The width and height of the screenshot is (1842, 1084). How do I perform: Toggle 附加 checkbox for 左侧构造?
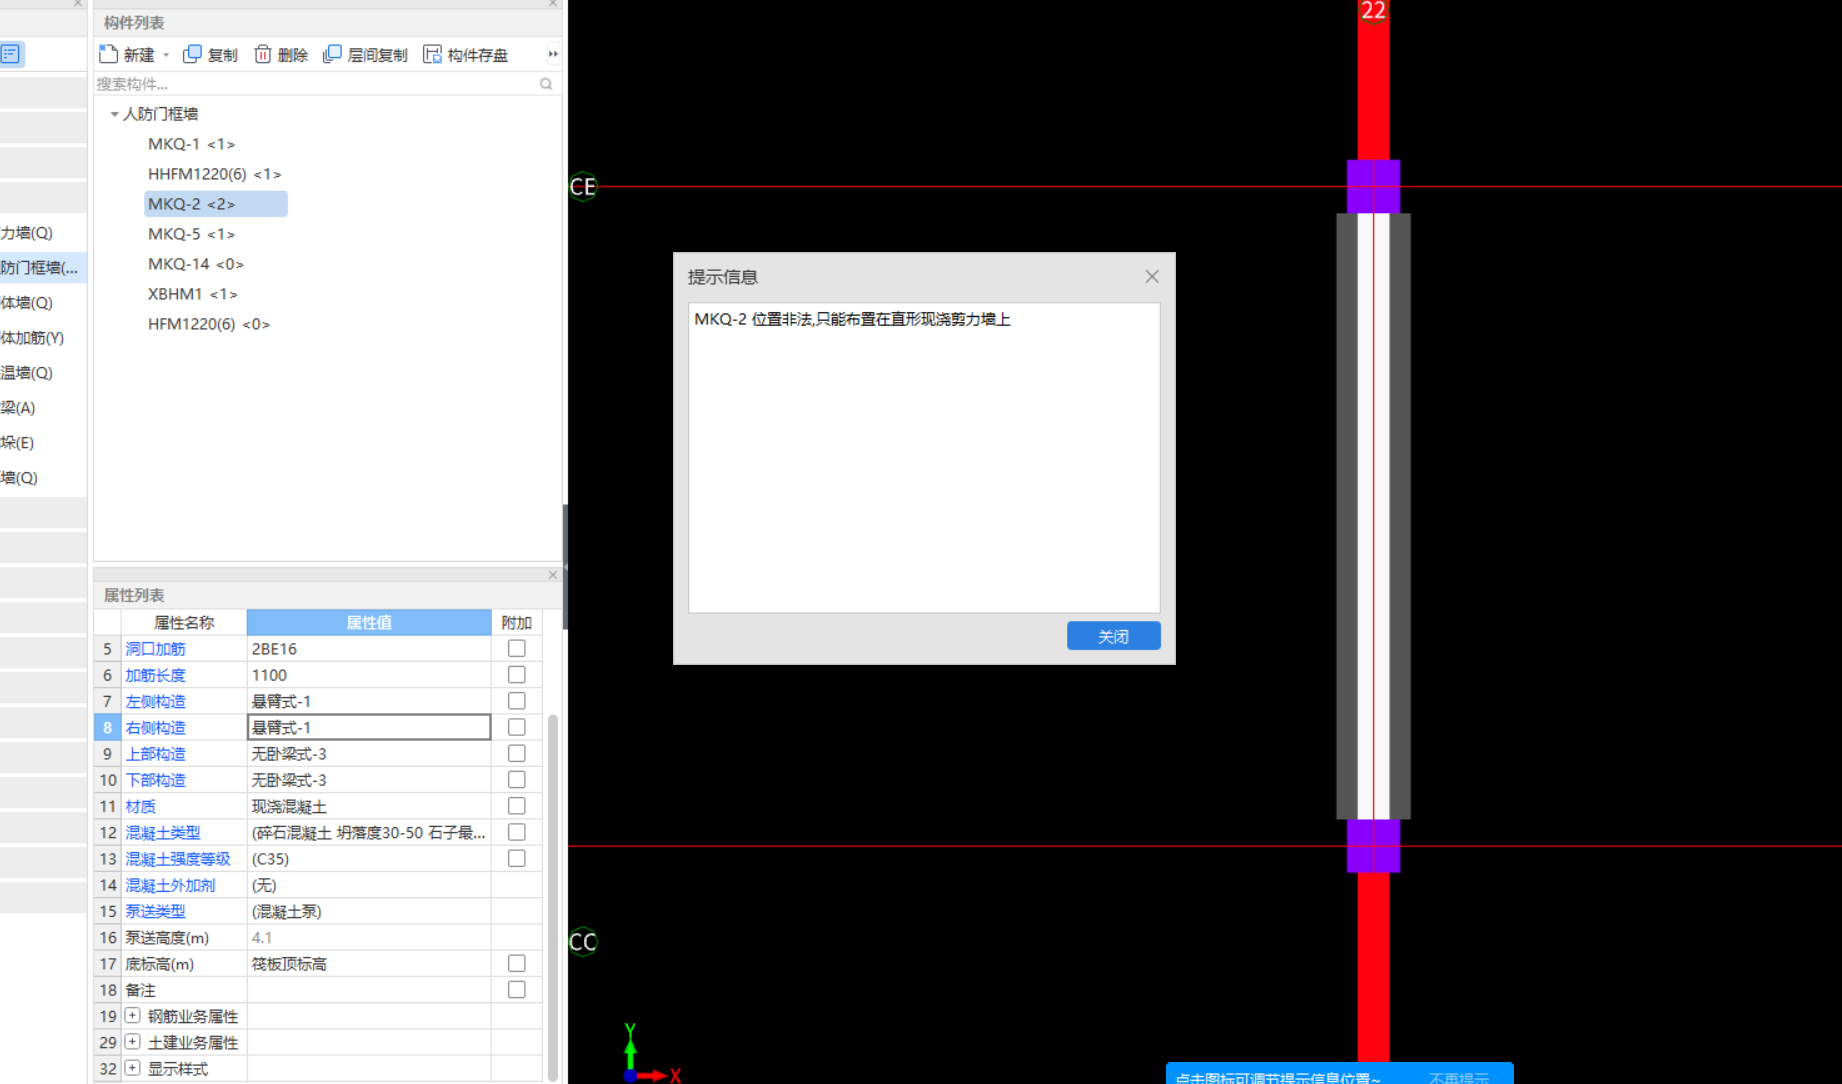coord(517,701)
